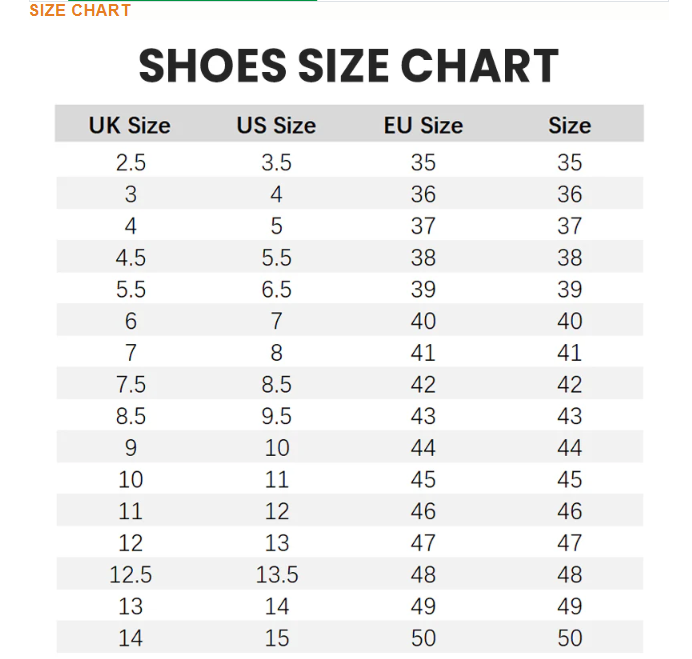Select US size 8.5 cell
This screenshot has height=659, width=692.
[x=276, y=385]
